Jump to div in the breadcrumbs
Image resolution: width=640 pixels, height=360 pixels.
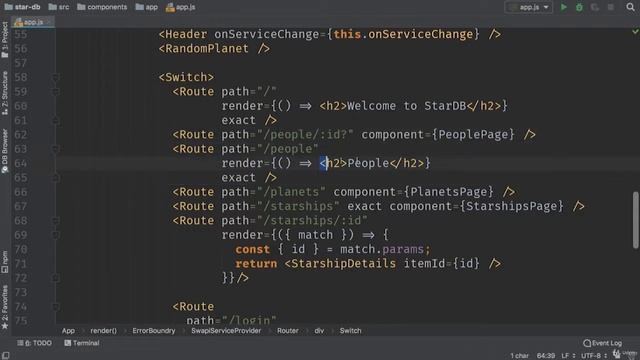(319, 331)
